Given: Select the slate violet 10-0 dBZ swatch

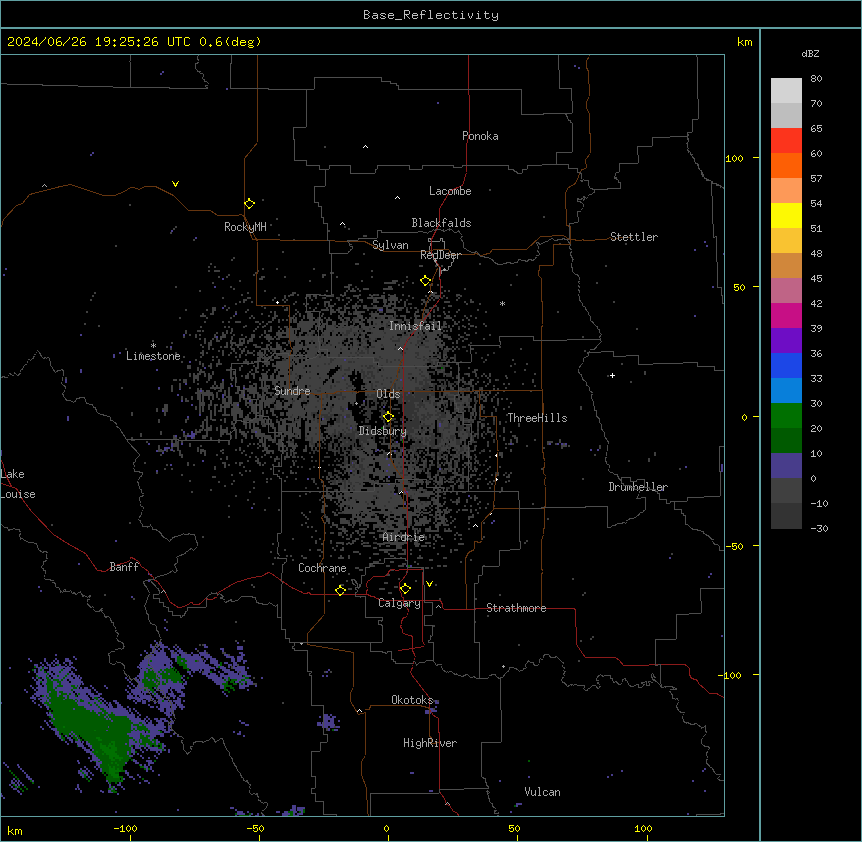Looking at the screenshot, I should [x=786, y=466].
